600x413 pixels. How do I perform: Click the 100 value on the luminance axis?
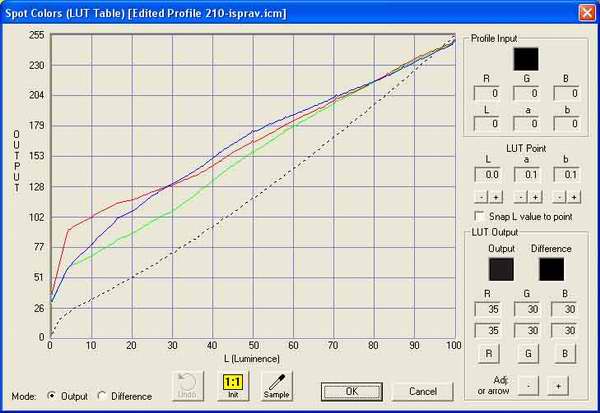(x=454, y=345)
